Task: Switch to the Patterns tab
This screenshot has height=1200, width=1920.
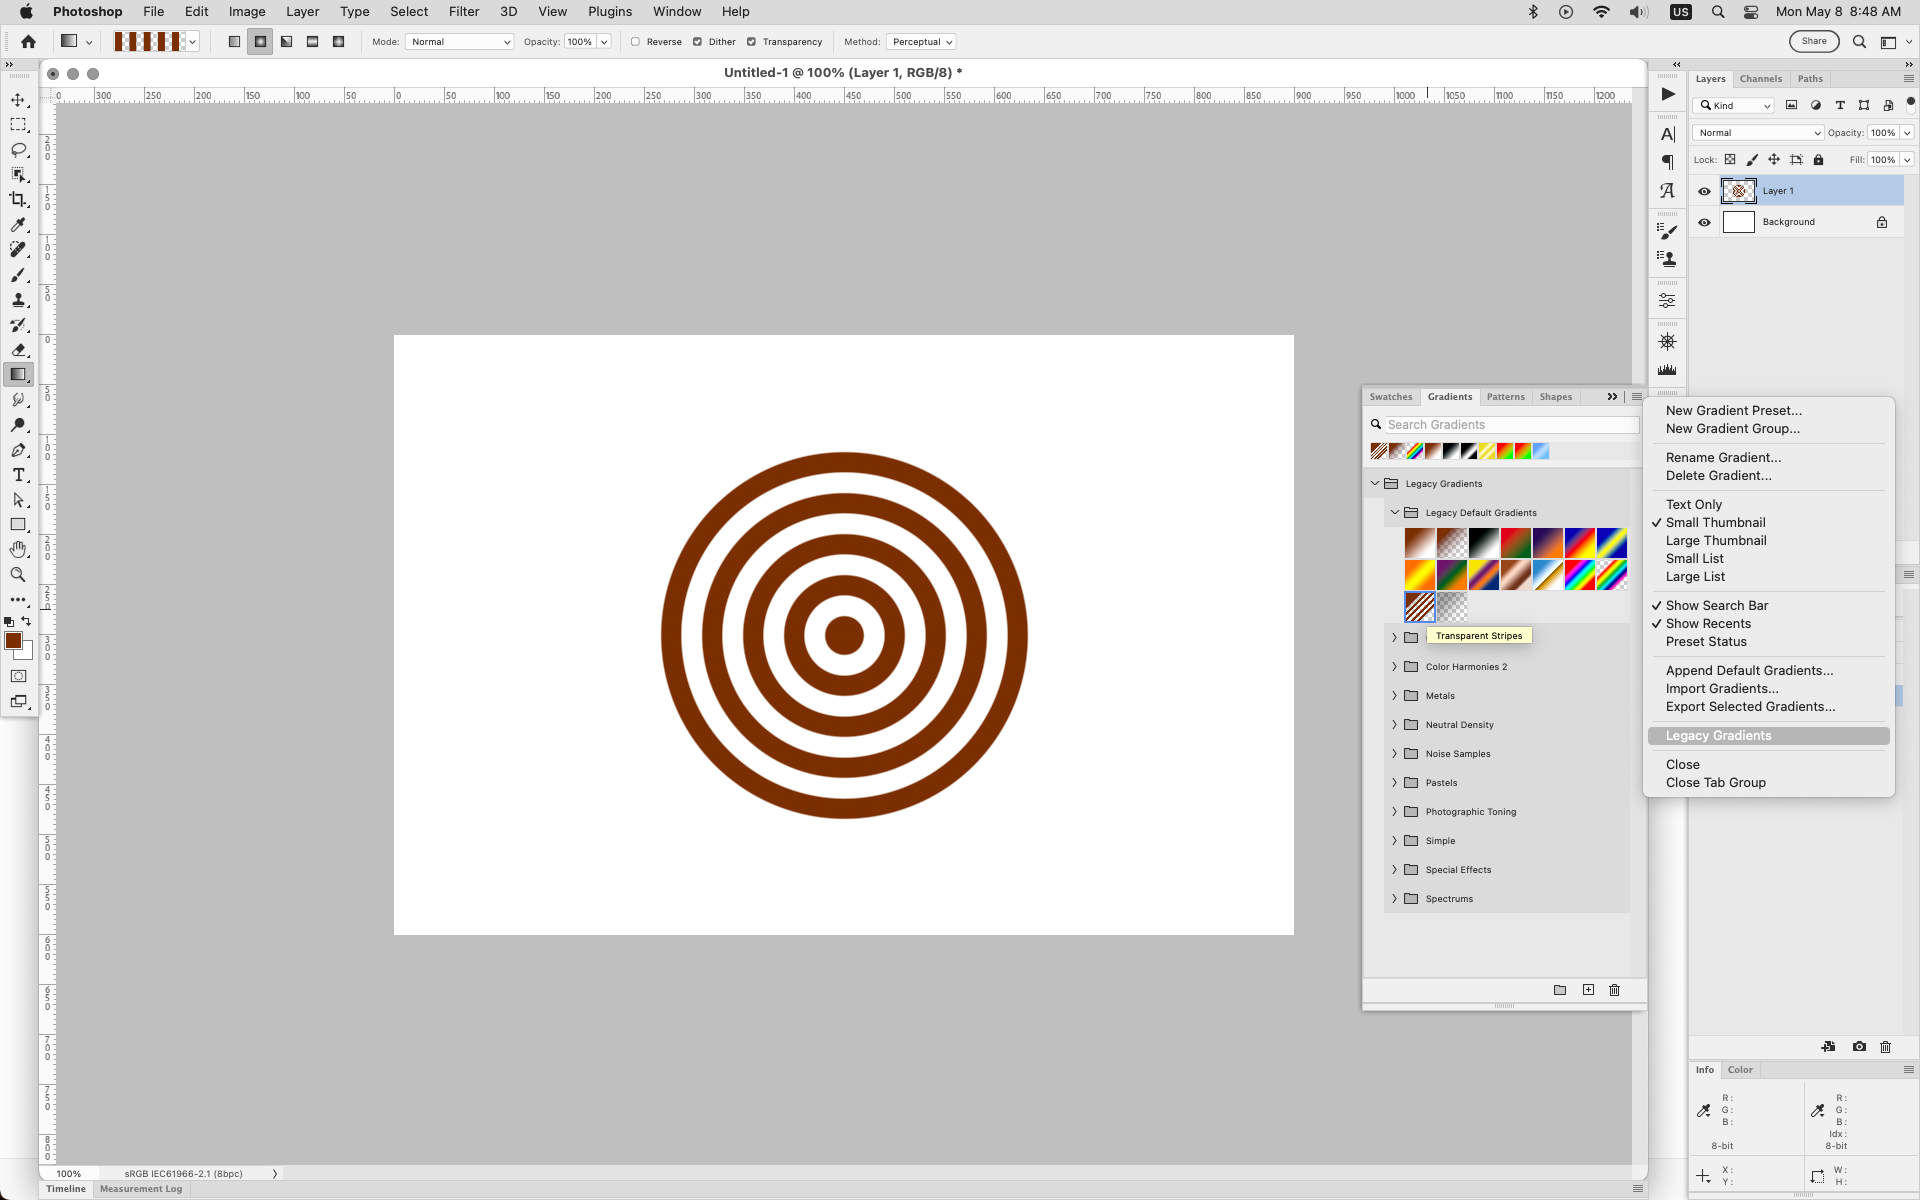Action: (1506, 396)
